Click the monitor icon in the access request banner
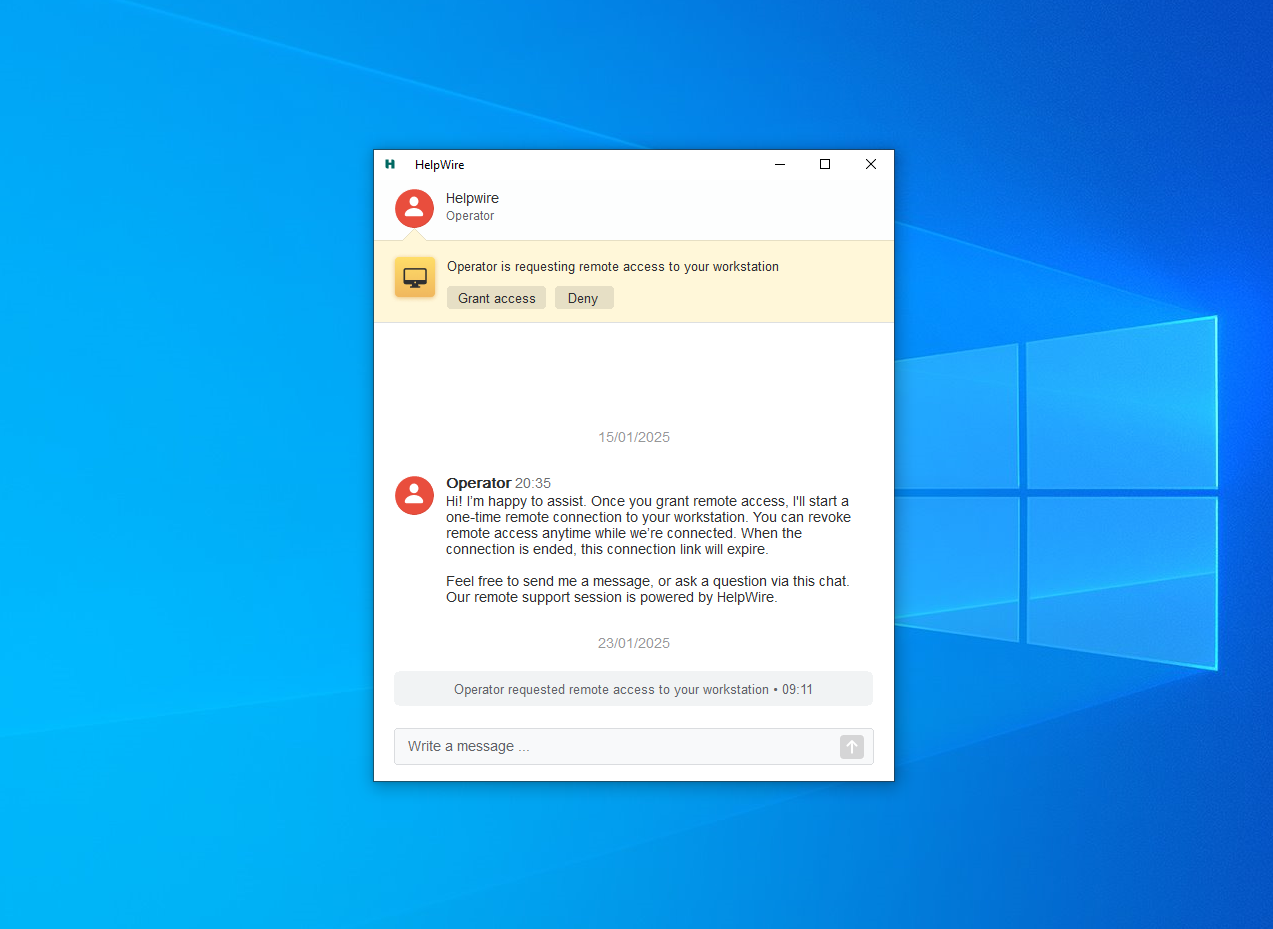1273x929 pixels. [415, 277]
